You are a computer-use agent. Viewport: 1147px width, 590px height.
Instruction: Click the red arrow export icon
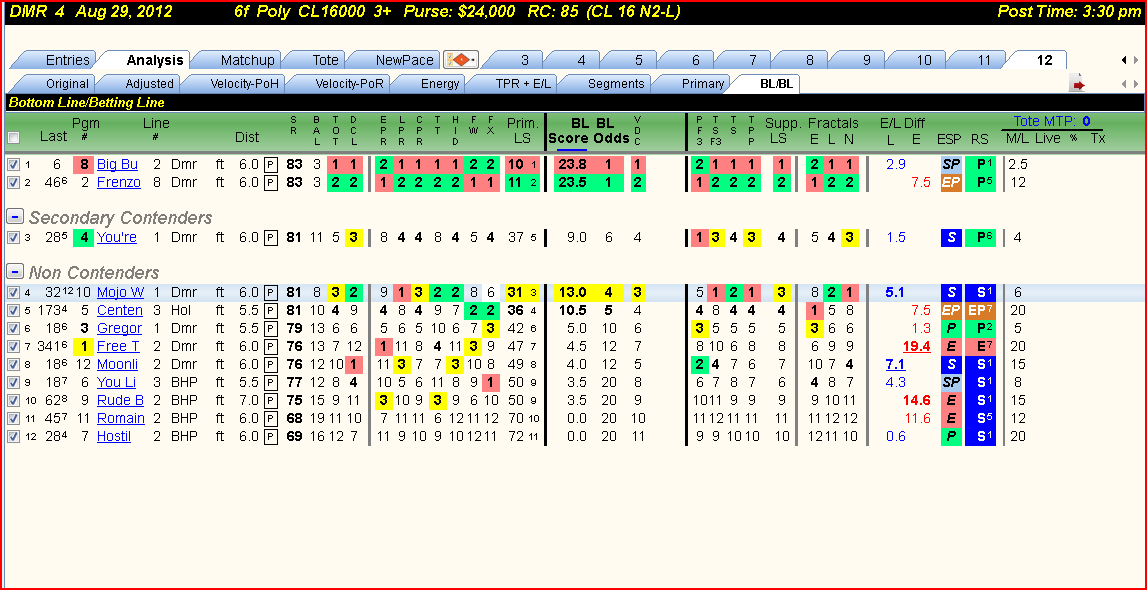click(1078, 85)
